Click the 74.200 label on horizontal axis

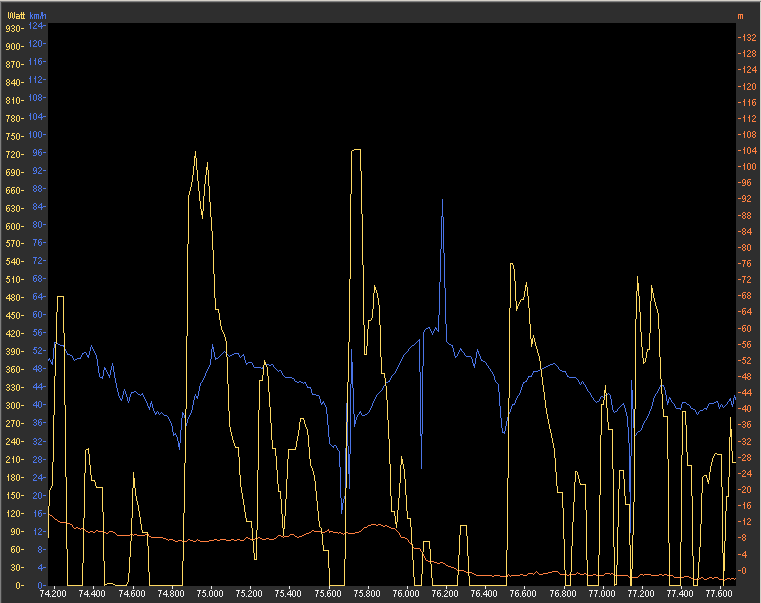click(52, 594)
